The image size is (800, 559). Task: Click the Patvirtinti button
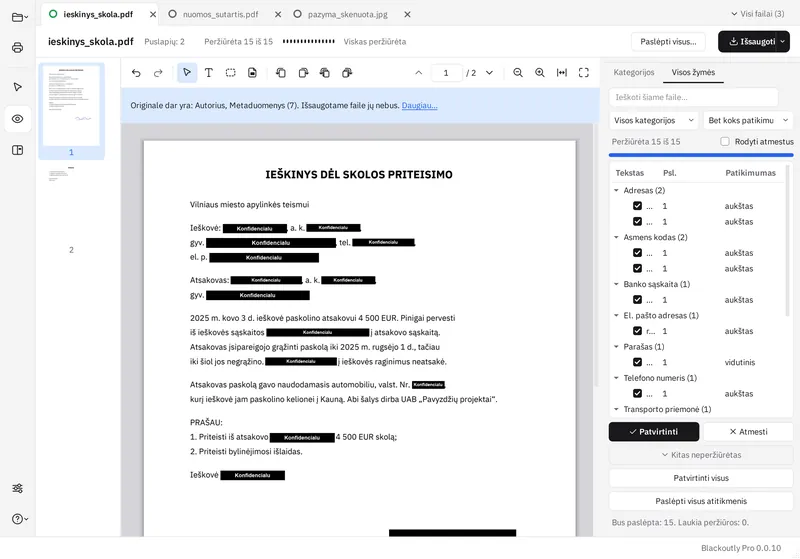pyautogui.click(x=654, y=431)
